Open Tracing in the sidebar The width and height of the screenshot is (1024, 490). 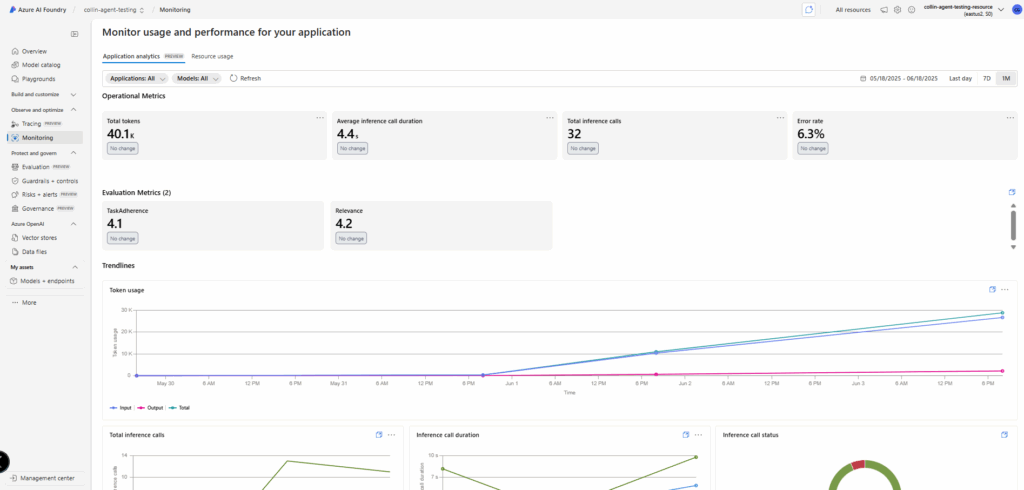pyautogui.click(x=31, y=123)
